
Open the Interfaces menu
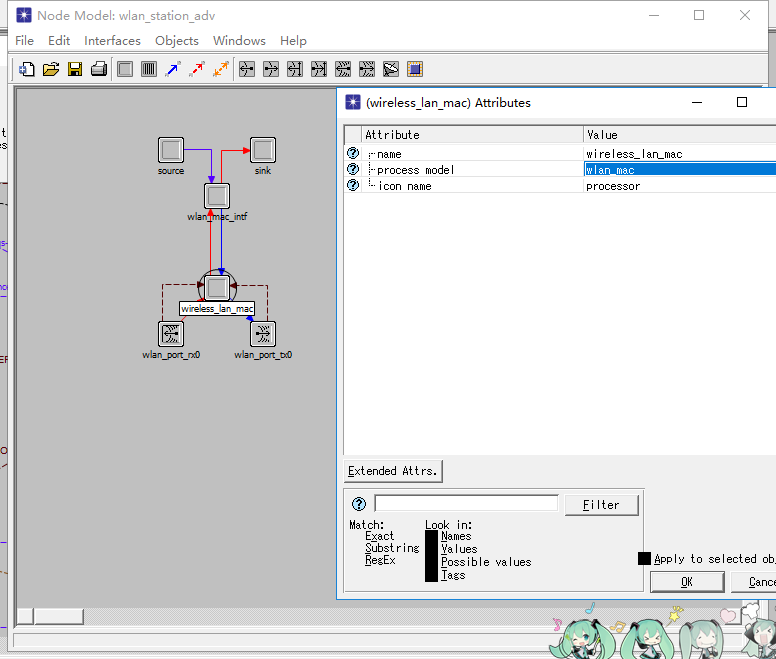(x=112, y=41)
